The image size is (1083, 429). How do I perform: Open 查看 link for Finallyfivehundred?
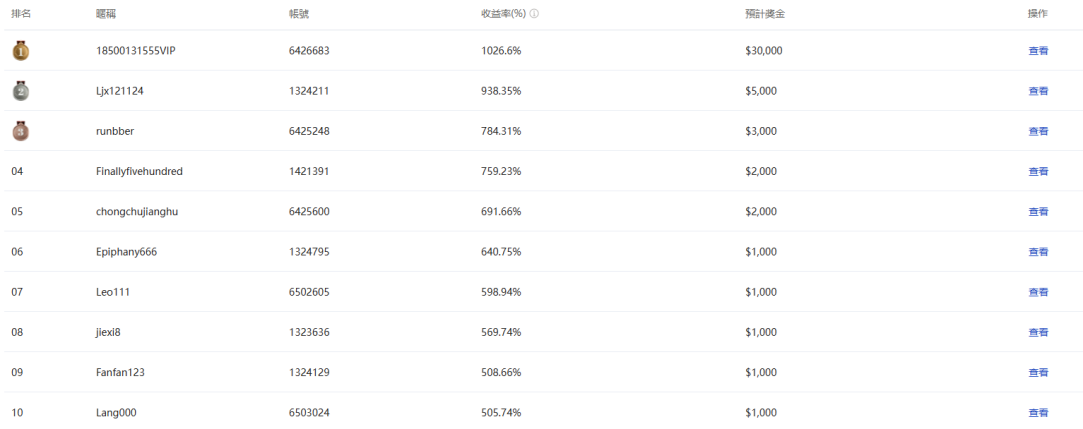tap(1038, 171)
